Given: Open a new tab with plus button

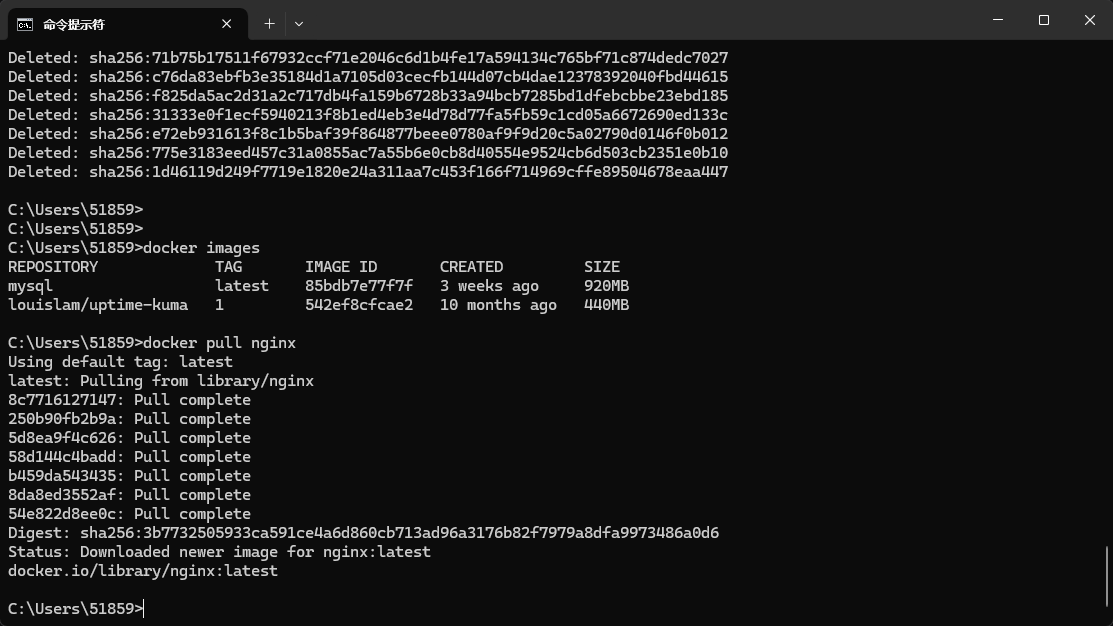Looking at the screenshot, I should coord(269,23).
